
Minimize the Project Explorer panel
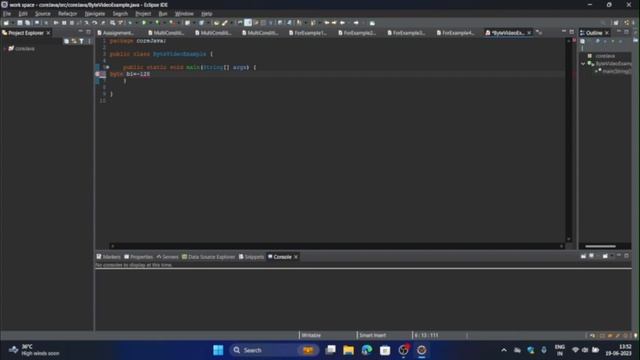click(80, 32)
